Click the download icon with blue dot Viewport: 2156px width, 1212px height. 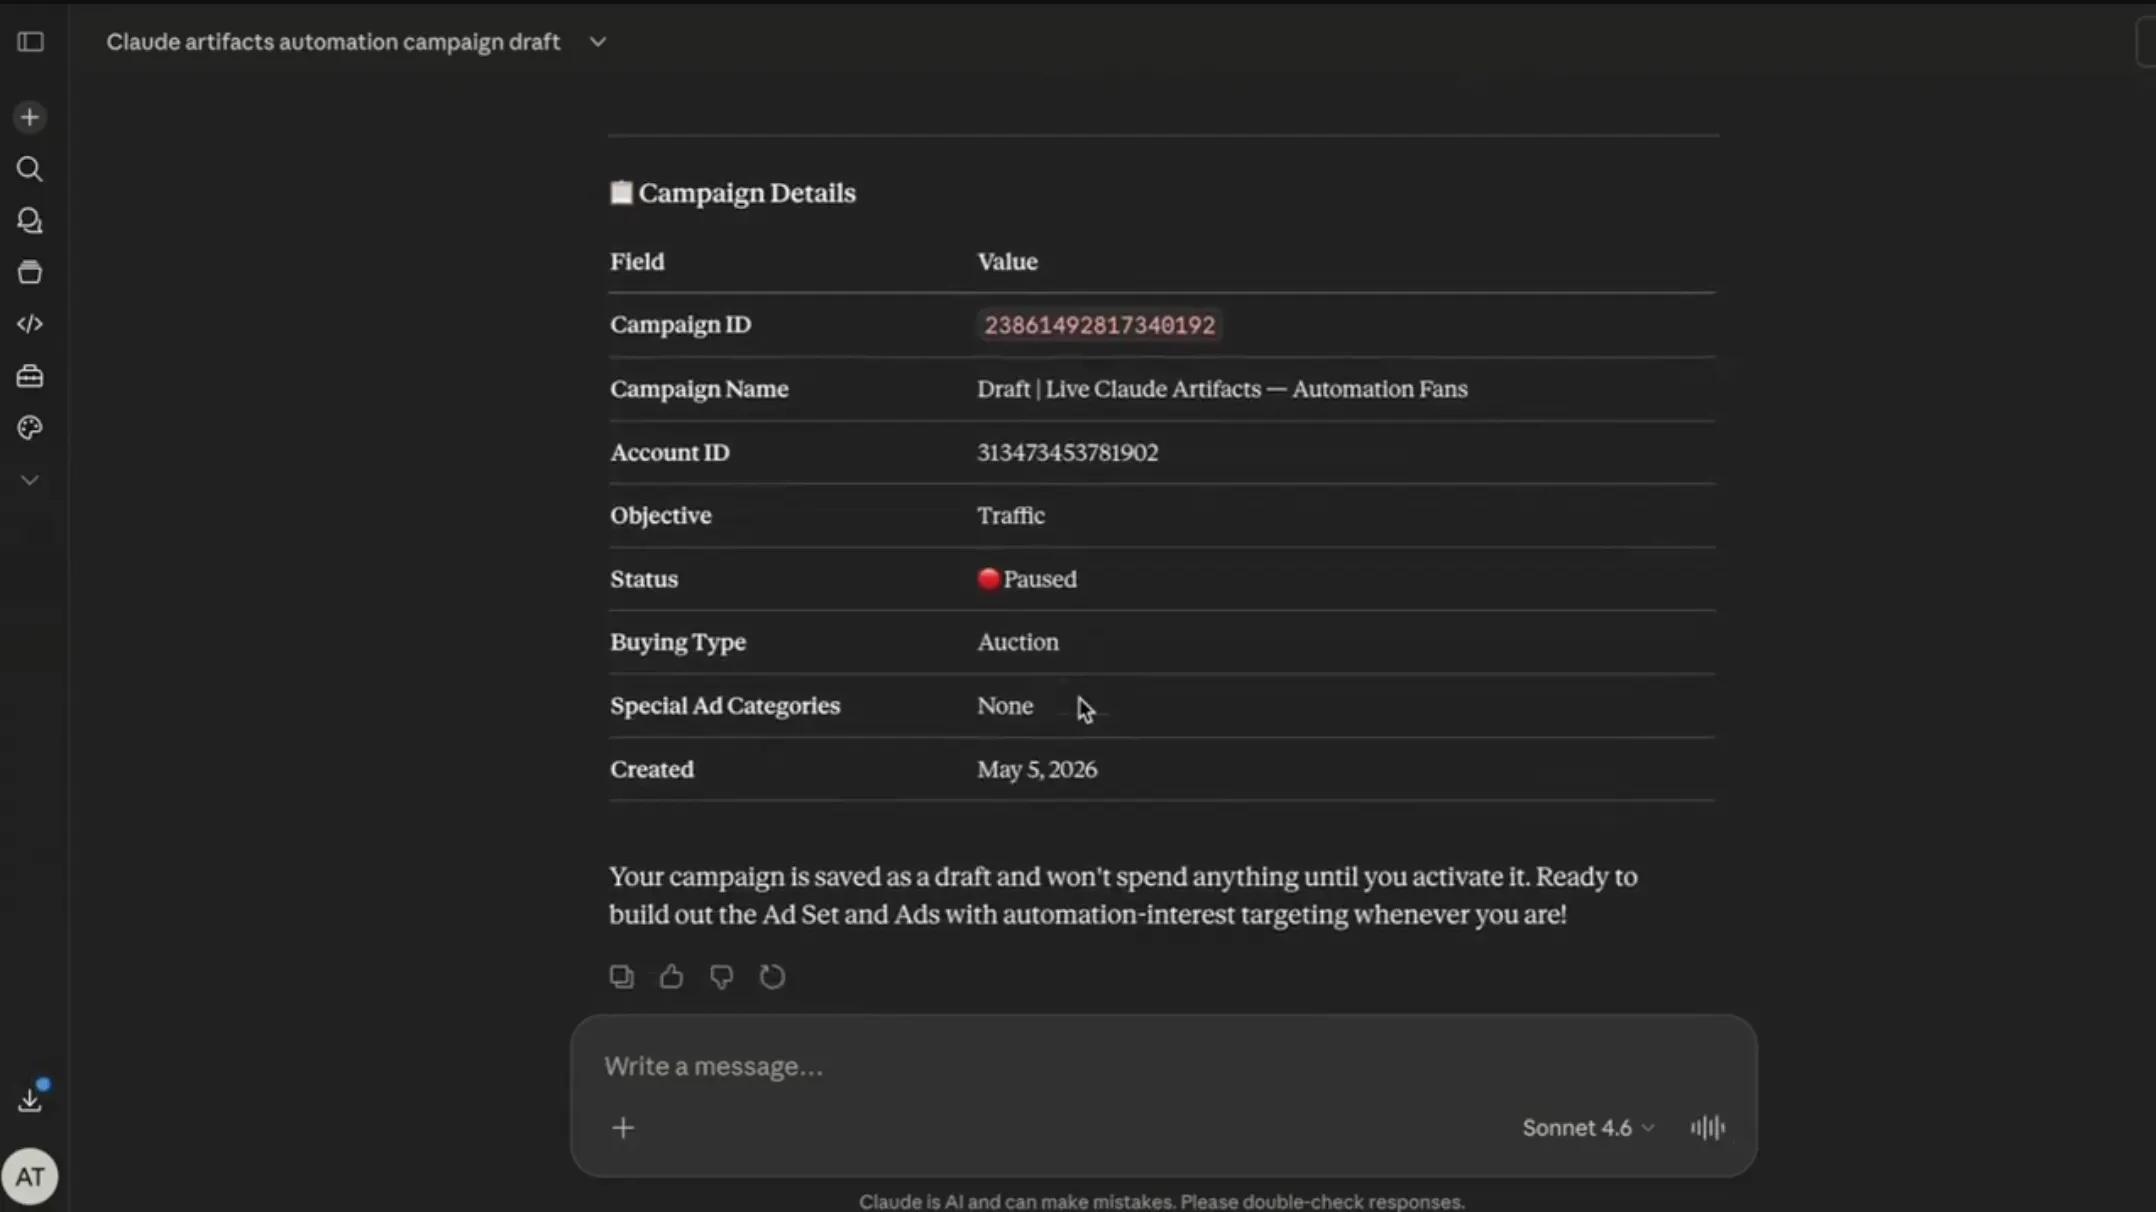pos(30,1099)
